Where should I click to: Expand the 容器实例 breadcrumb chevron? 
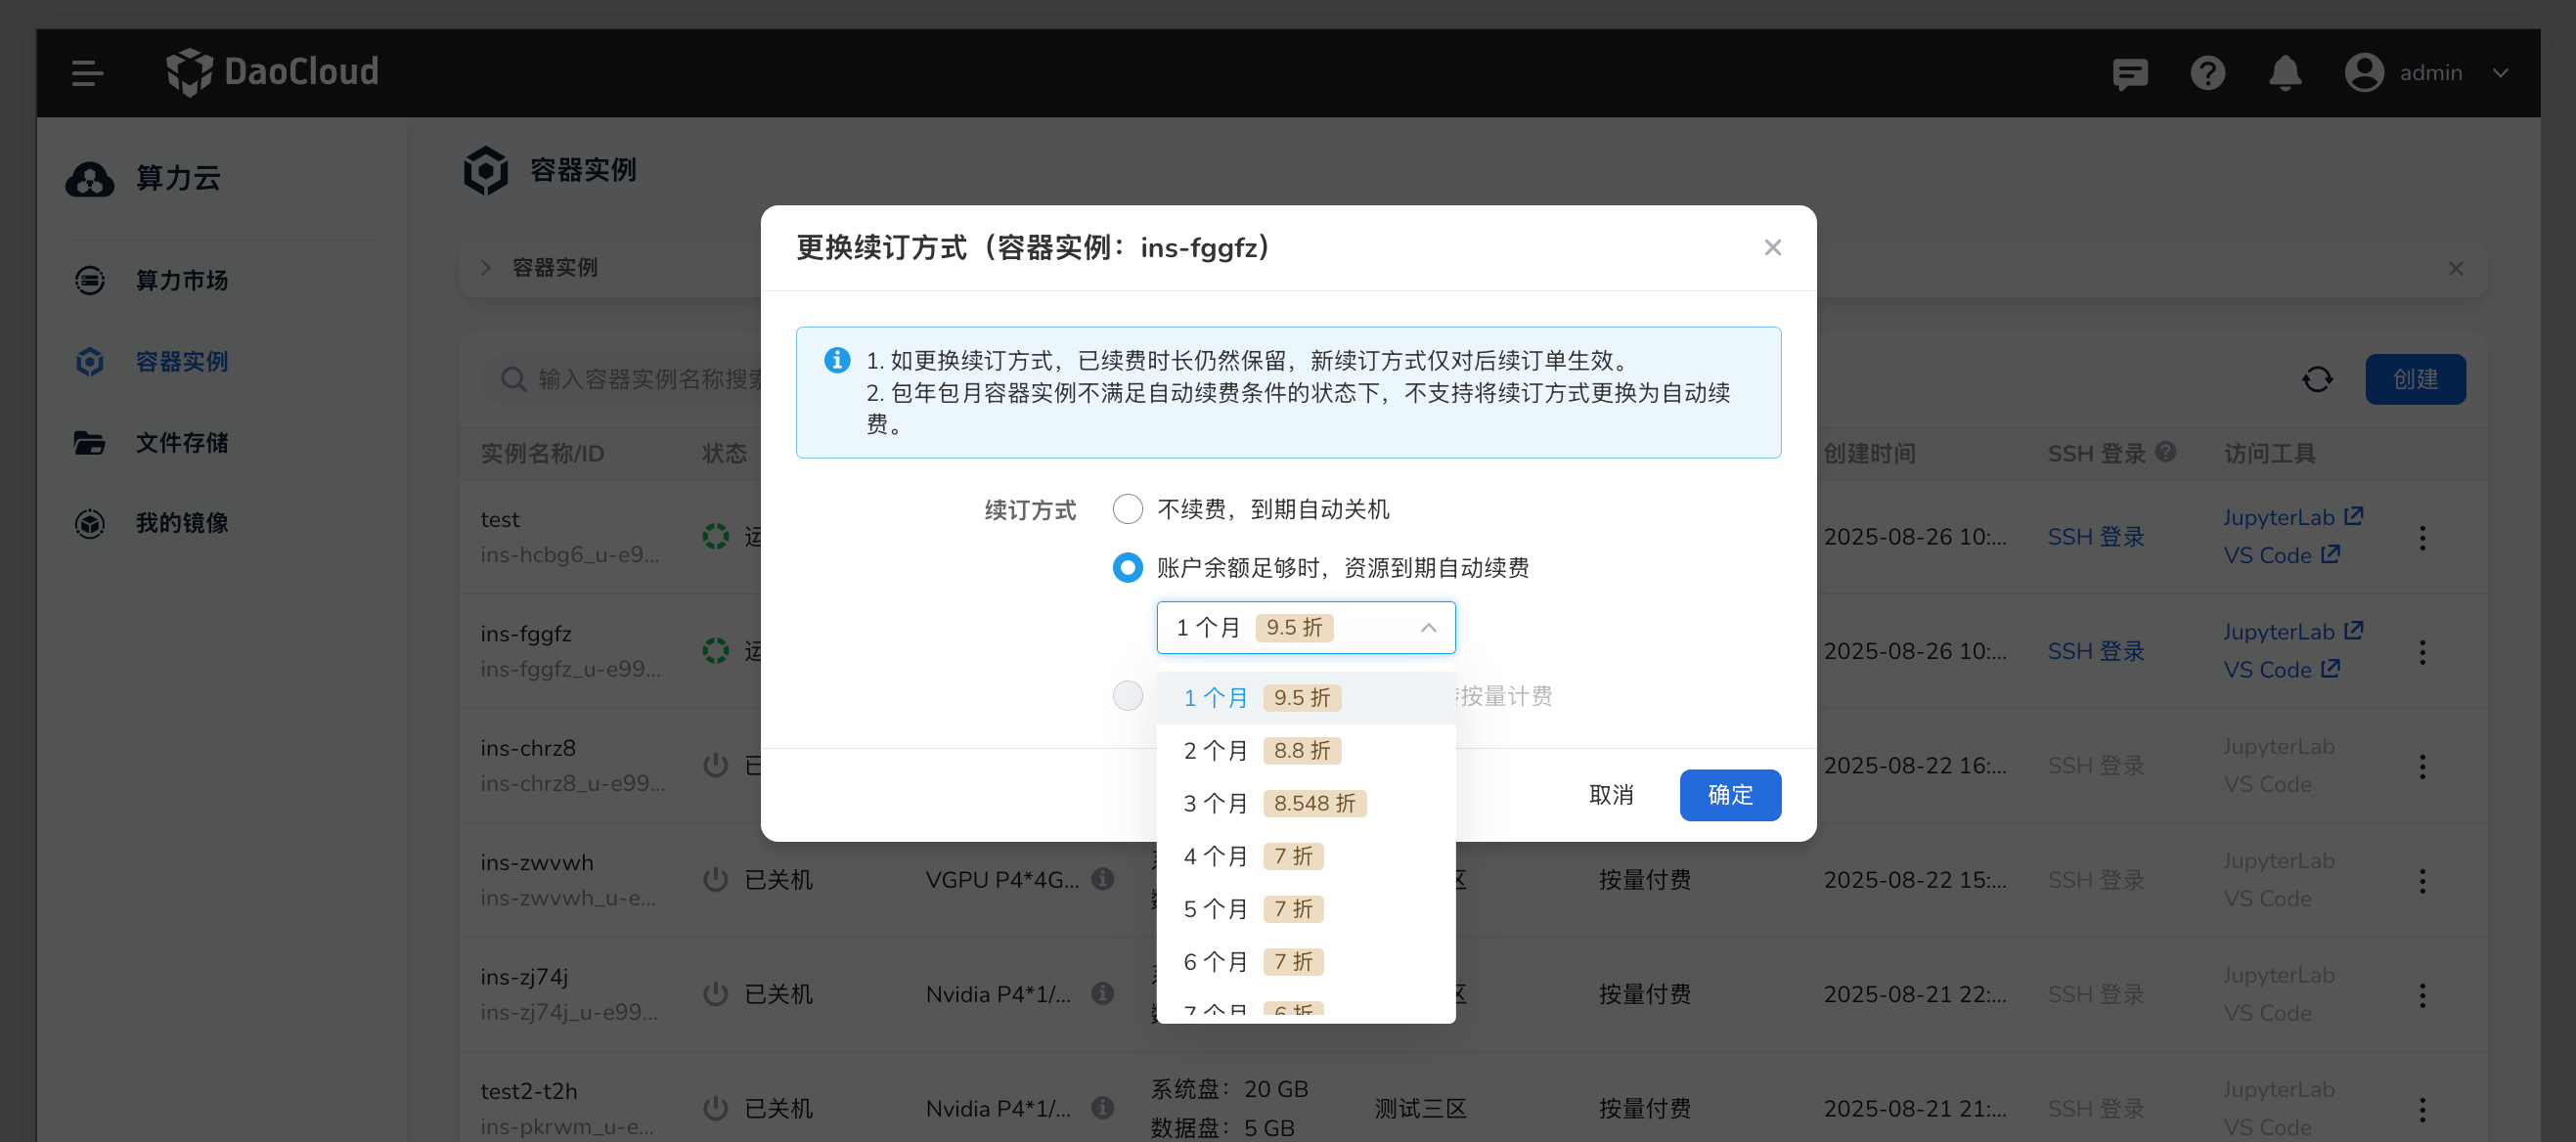tap(486, 267)
